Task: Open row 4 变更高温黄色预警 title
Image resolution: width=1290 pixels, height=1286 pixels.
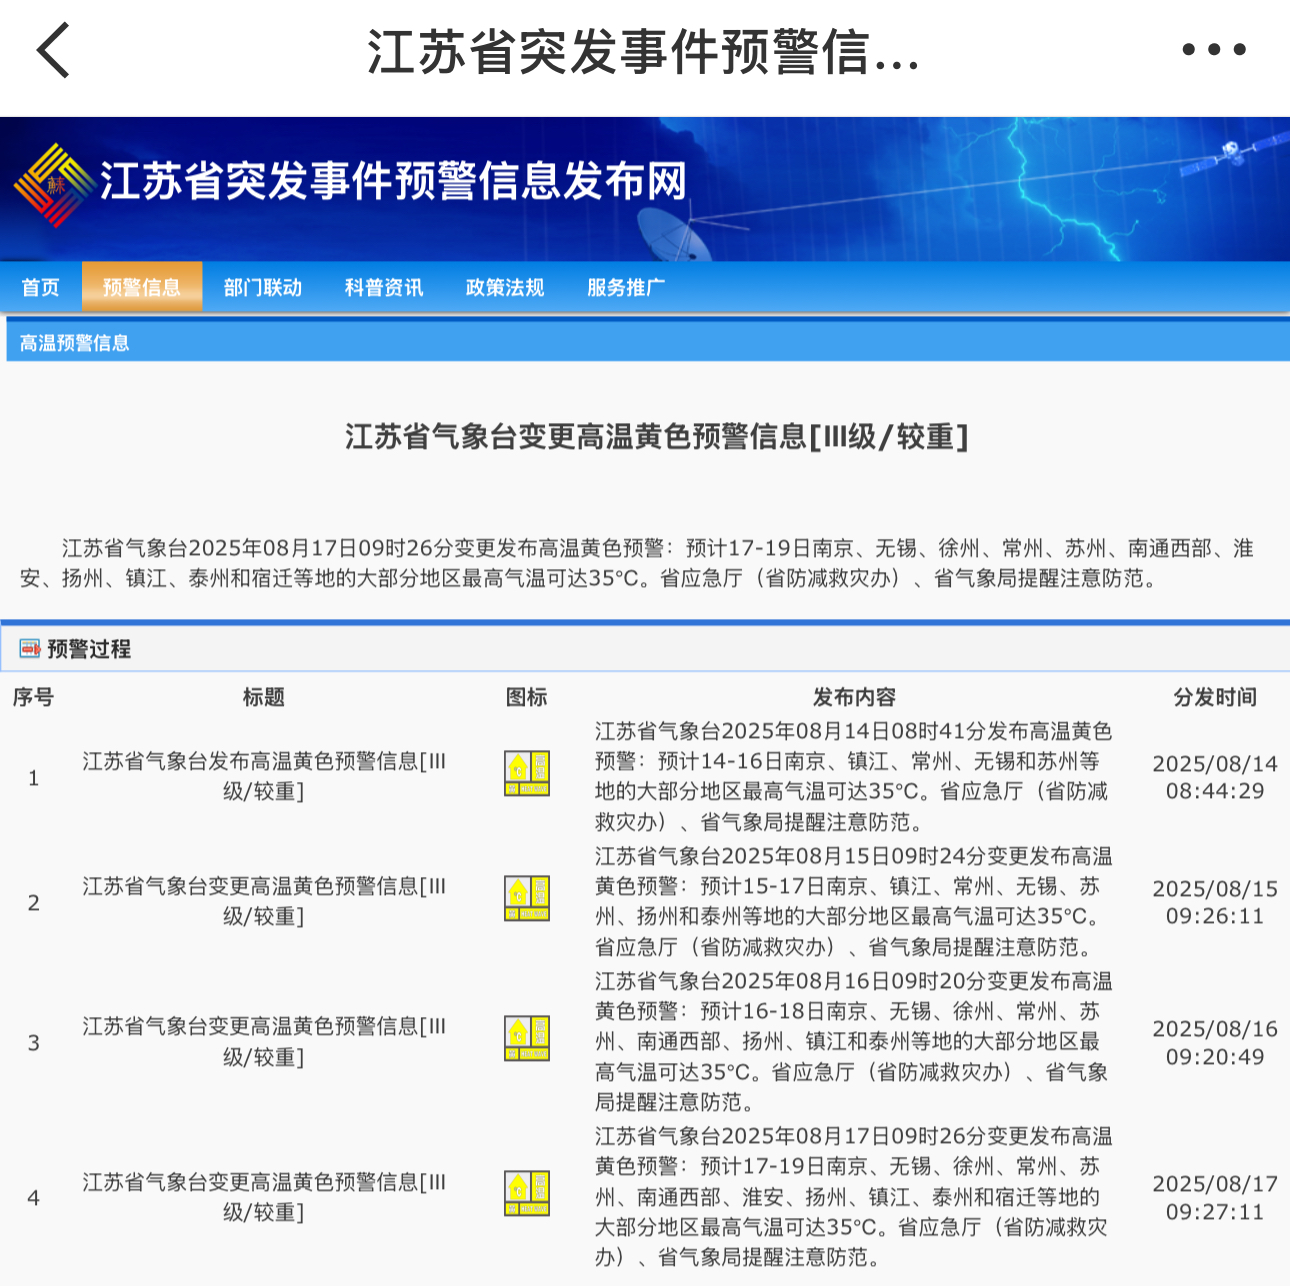Action: click(264, 1196)
